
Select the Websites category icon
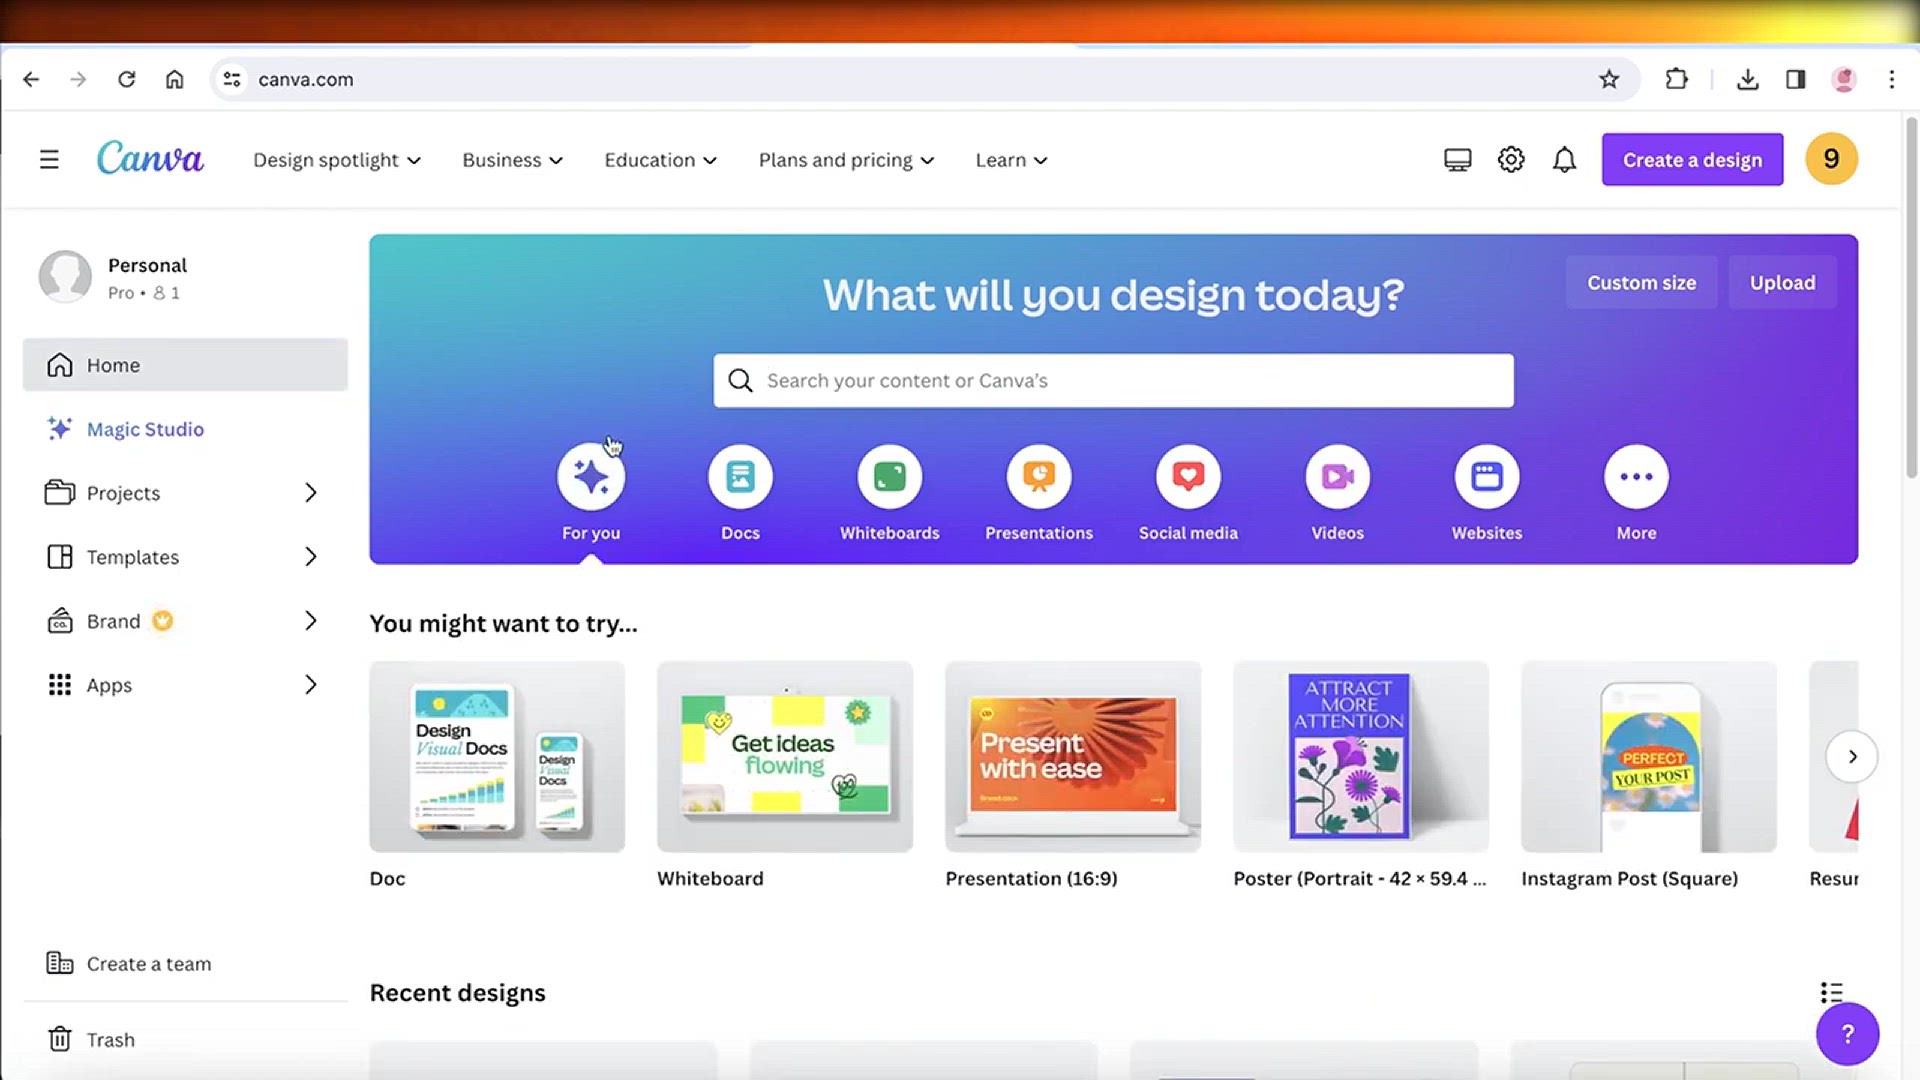(x=1487, y=477)
